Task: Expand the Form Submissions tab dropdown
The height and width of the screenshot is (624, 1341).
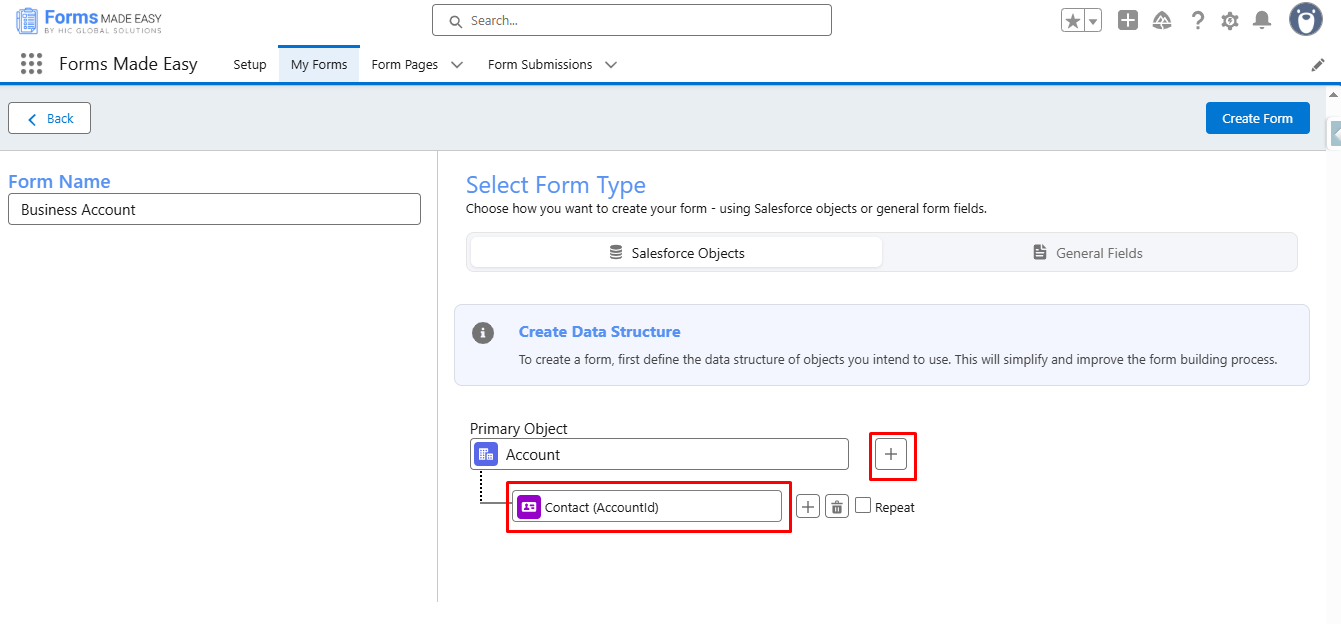Action: (x=611, y=65)
